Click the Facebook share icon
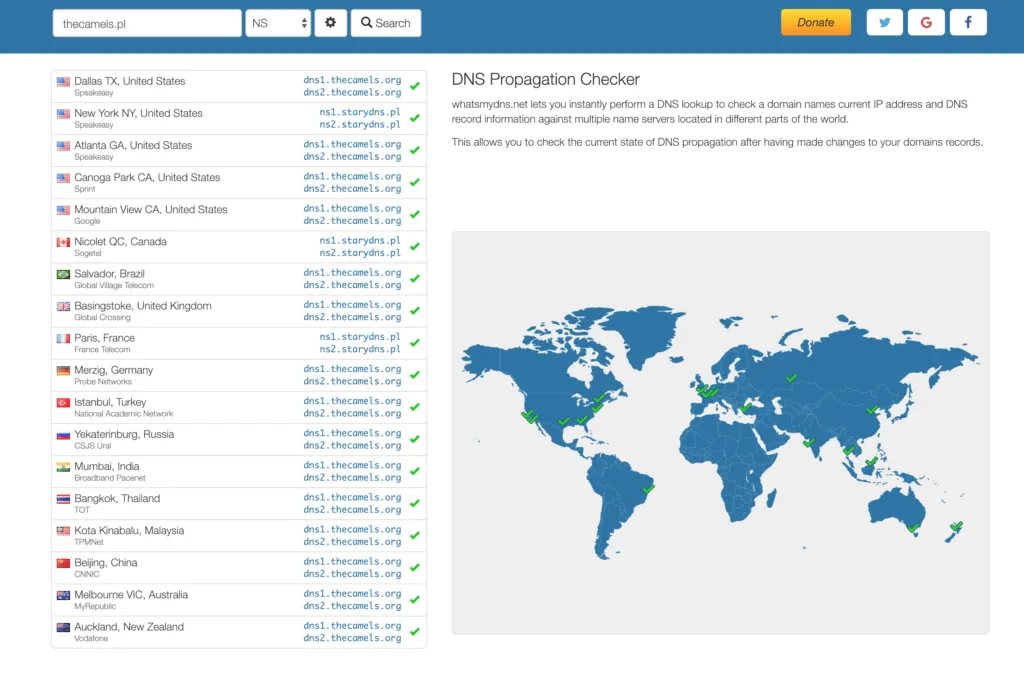 [968, 21]
